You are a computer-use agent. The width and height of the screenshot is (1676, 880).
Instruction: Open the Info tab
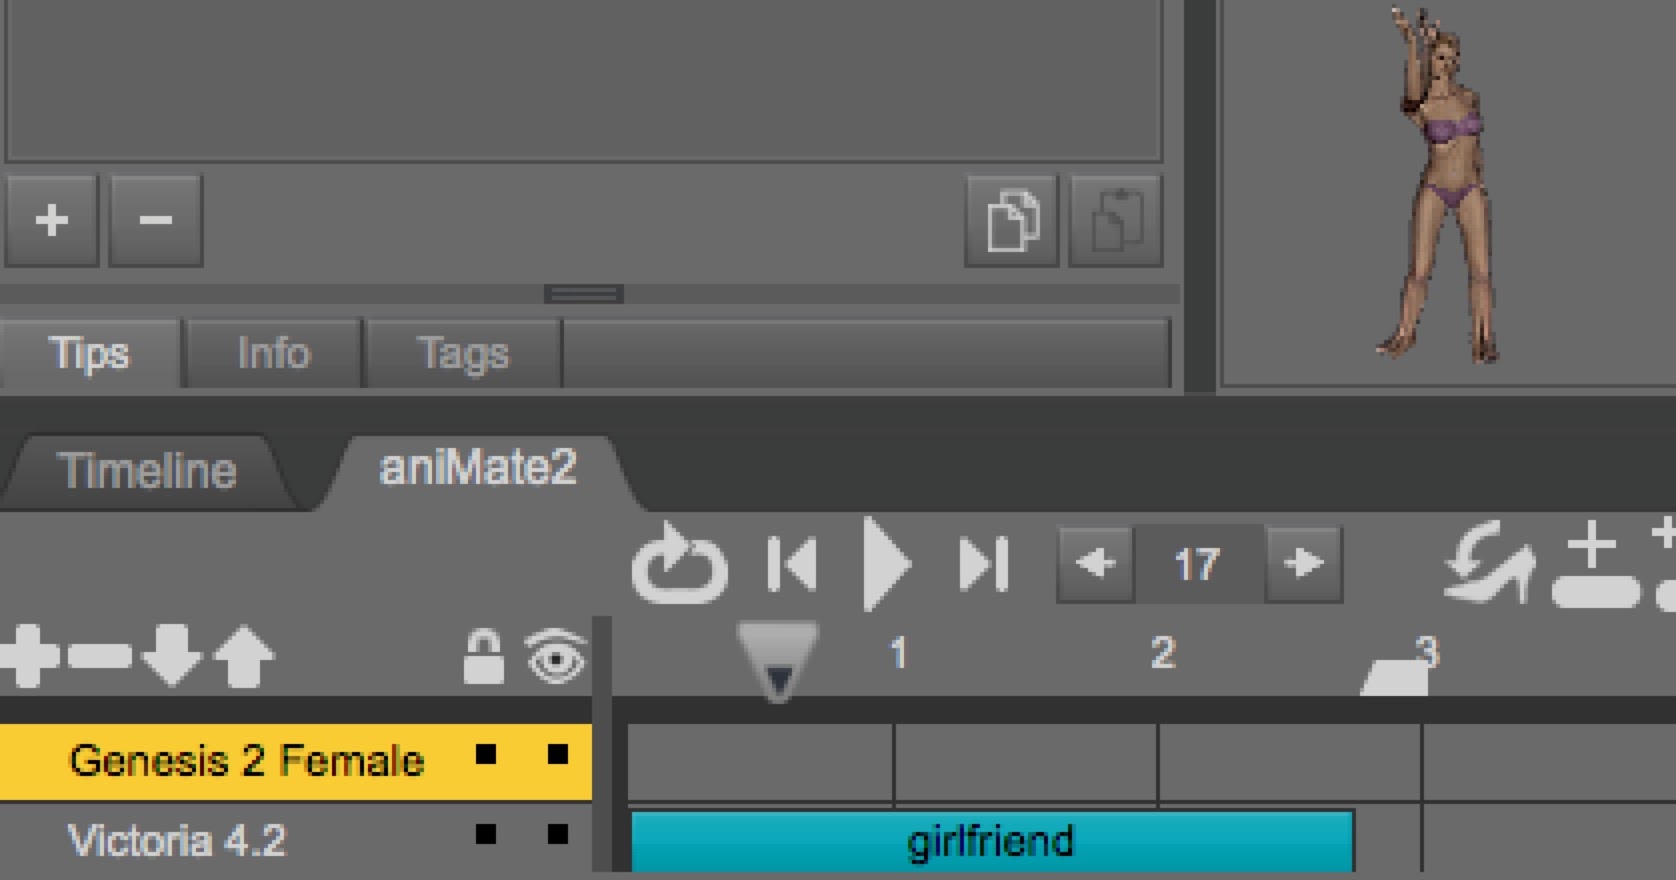click(x=273, y=353)
